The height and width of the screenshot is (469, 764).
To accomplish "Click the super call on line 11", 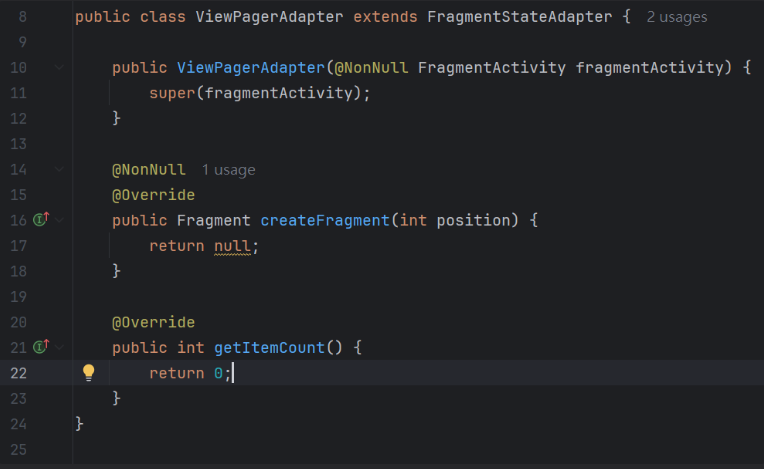I will [x=172, y=93].
